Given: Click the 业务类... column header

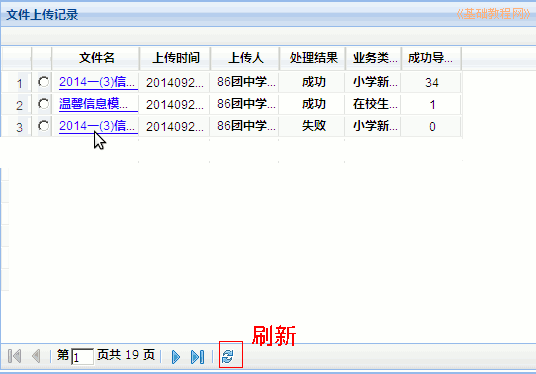Looking at the screenshot, I should 374,58.
